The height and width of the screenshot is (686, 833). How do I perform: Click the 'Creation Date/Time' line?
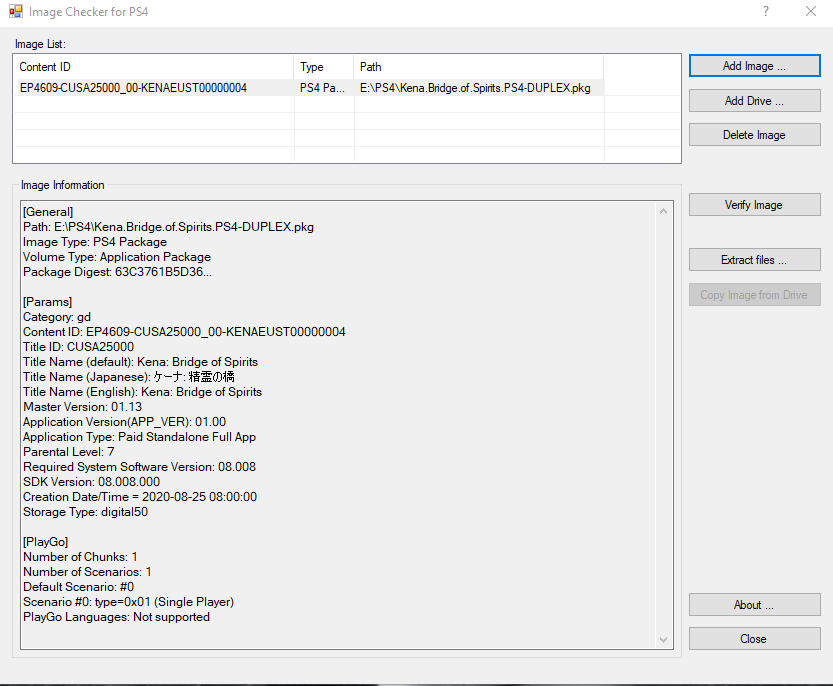(140, 497)
